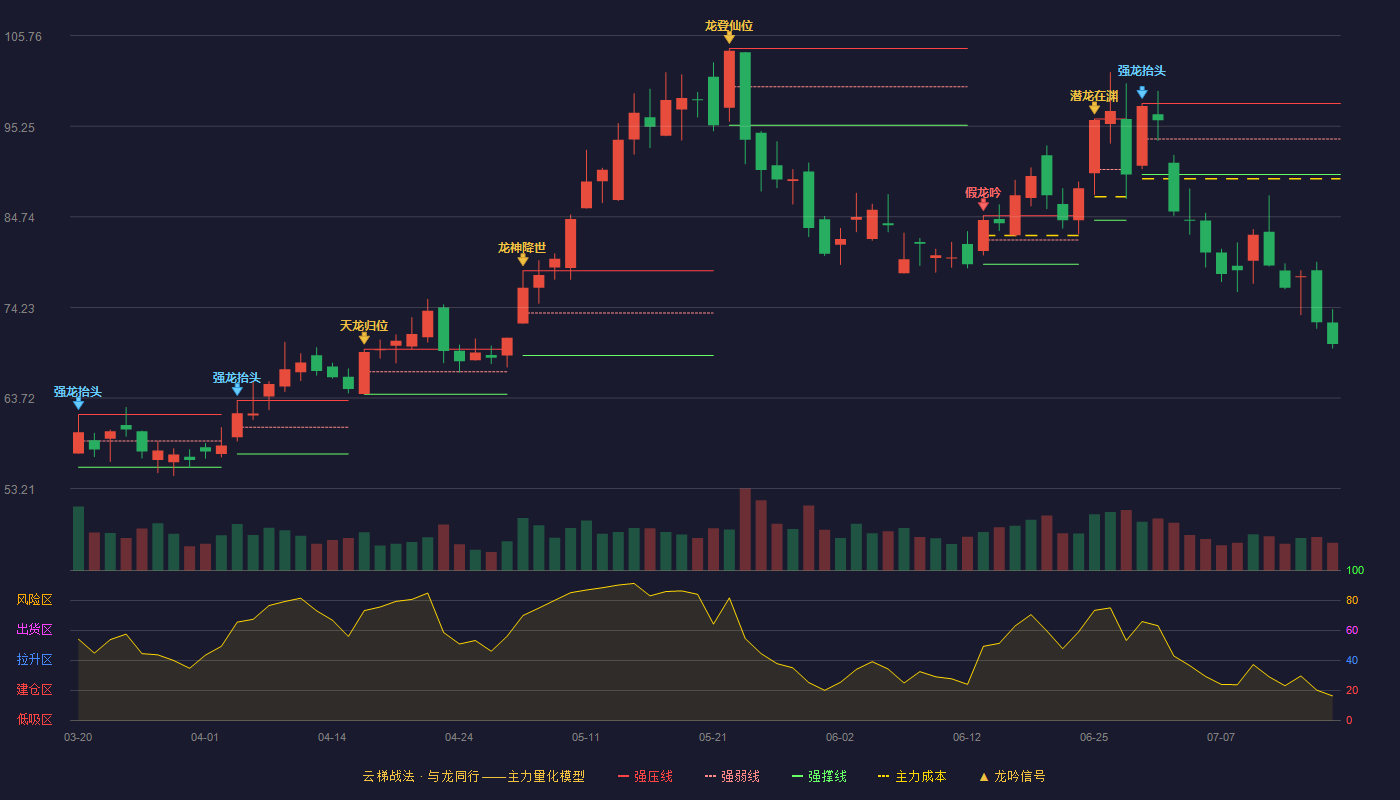
Task: Click the 出货区 zone label
Action: [x=34, y=630]
